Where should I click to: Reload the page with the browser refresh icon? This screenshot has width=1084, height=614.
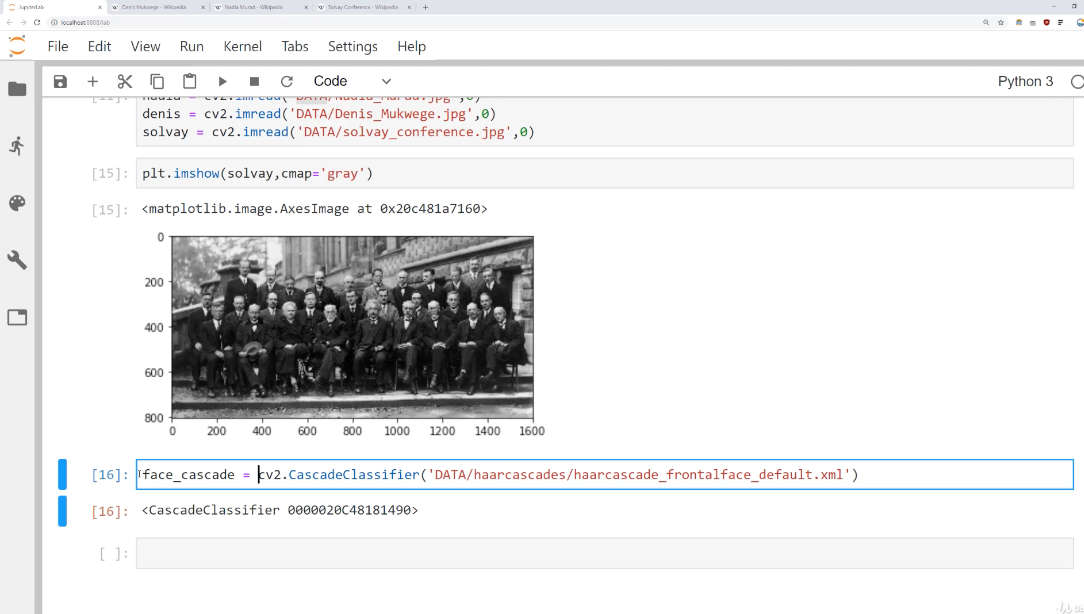click(x=37, y=22)
